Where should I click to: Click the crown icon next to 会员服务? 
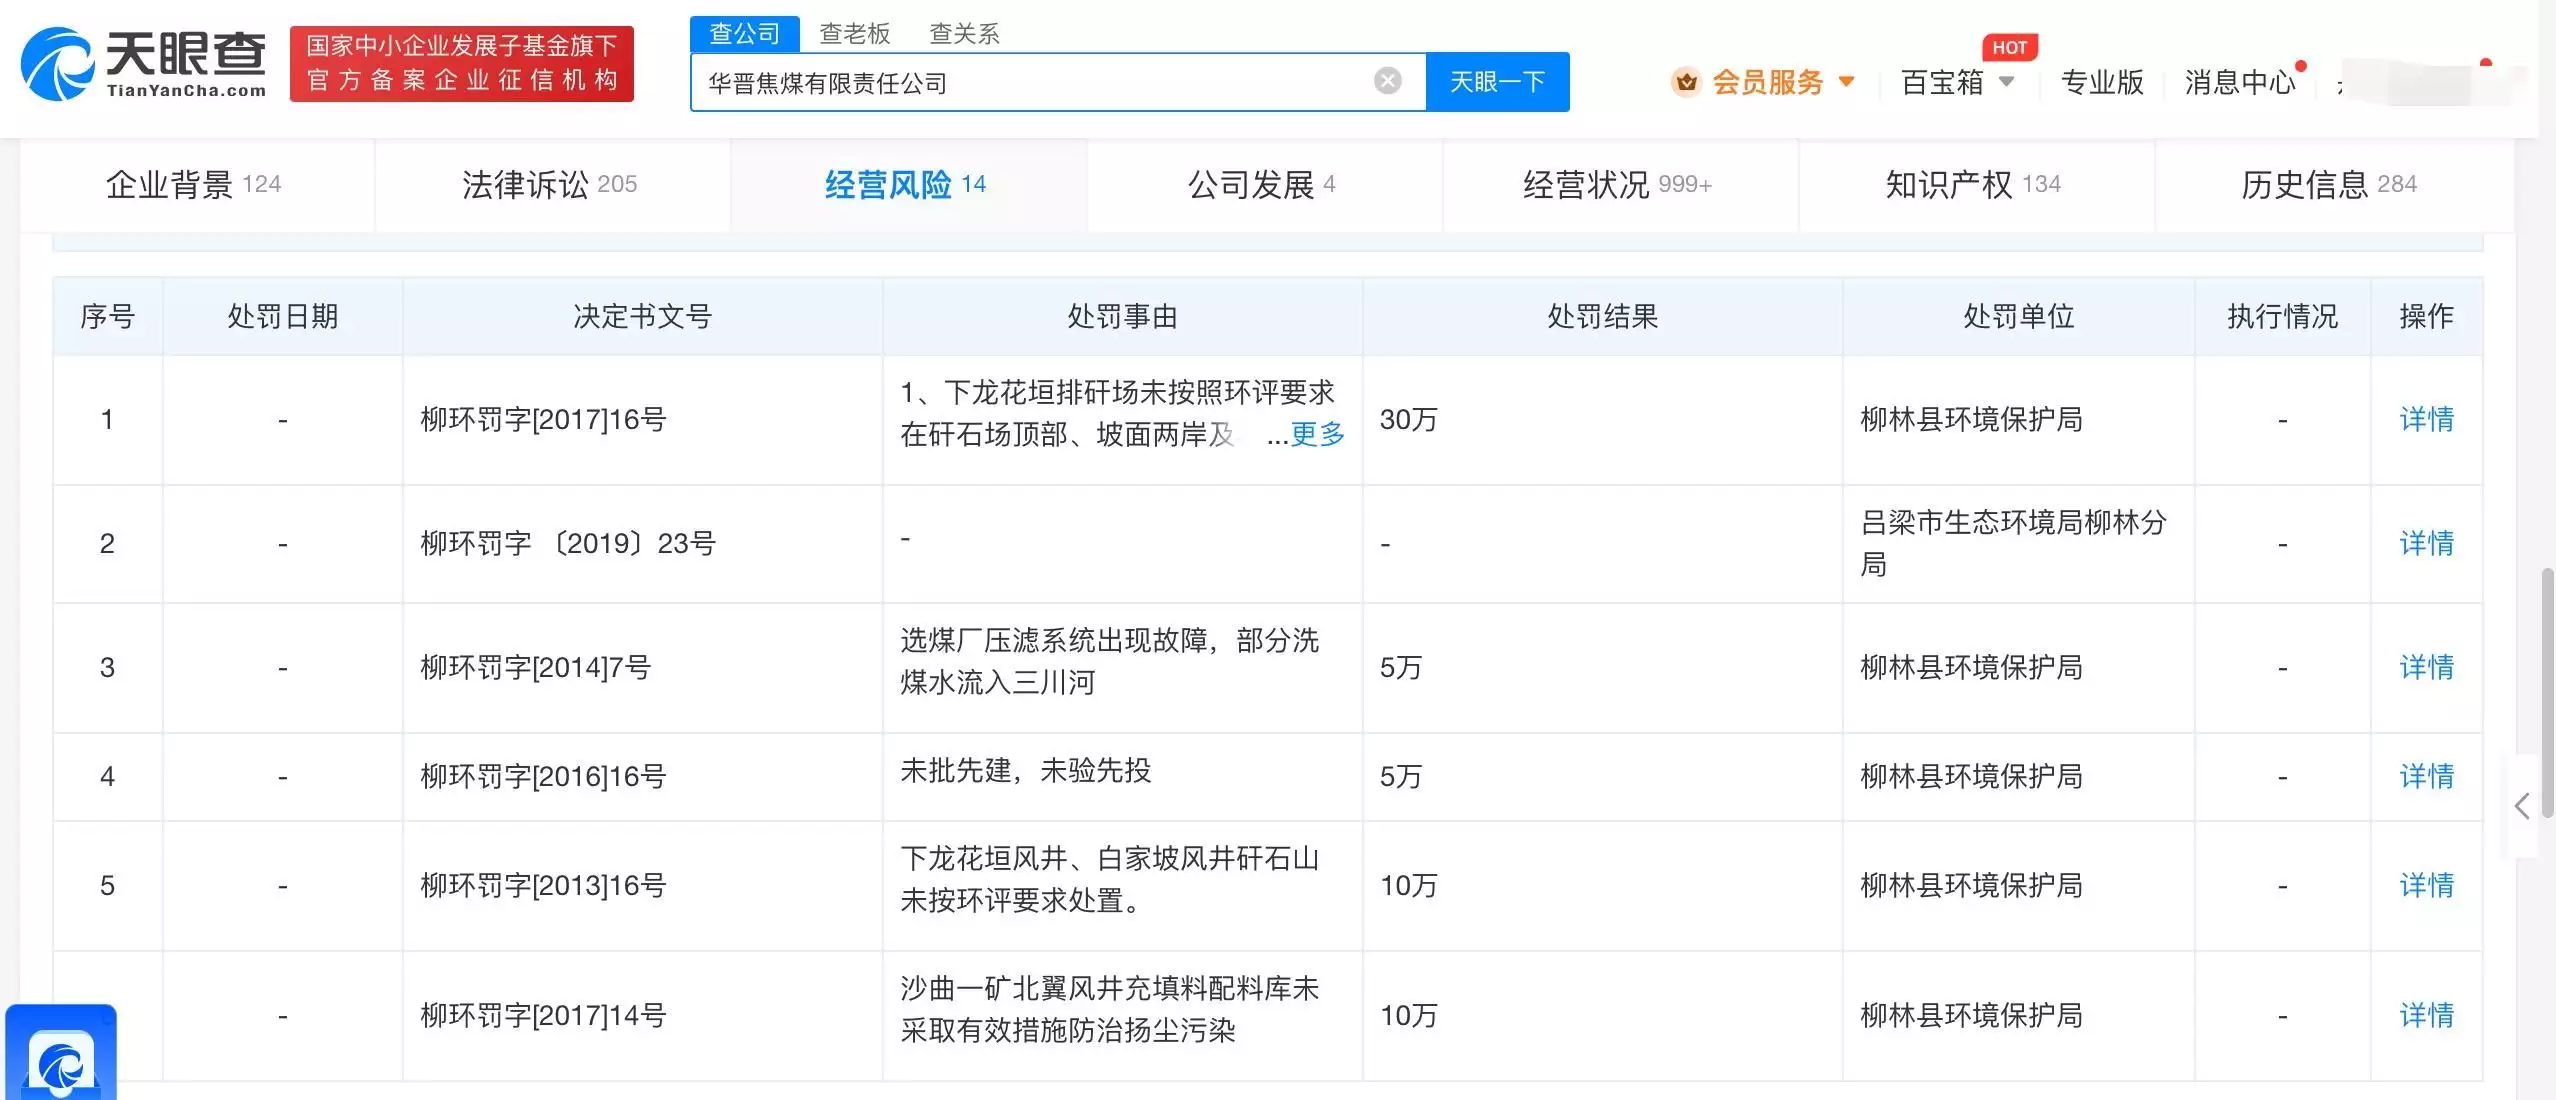1688,83
